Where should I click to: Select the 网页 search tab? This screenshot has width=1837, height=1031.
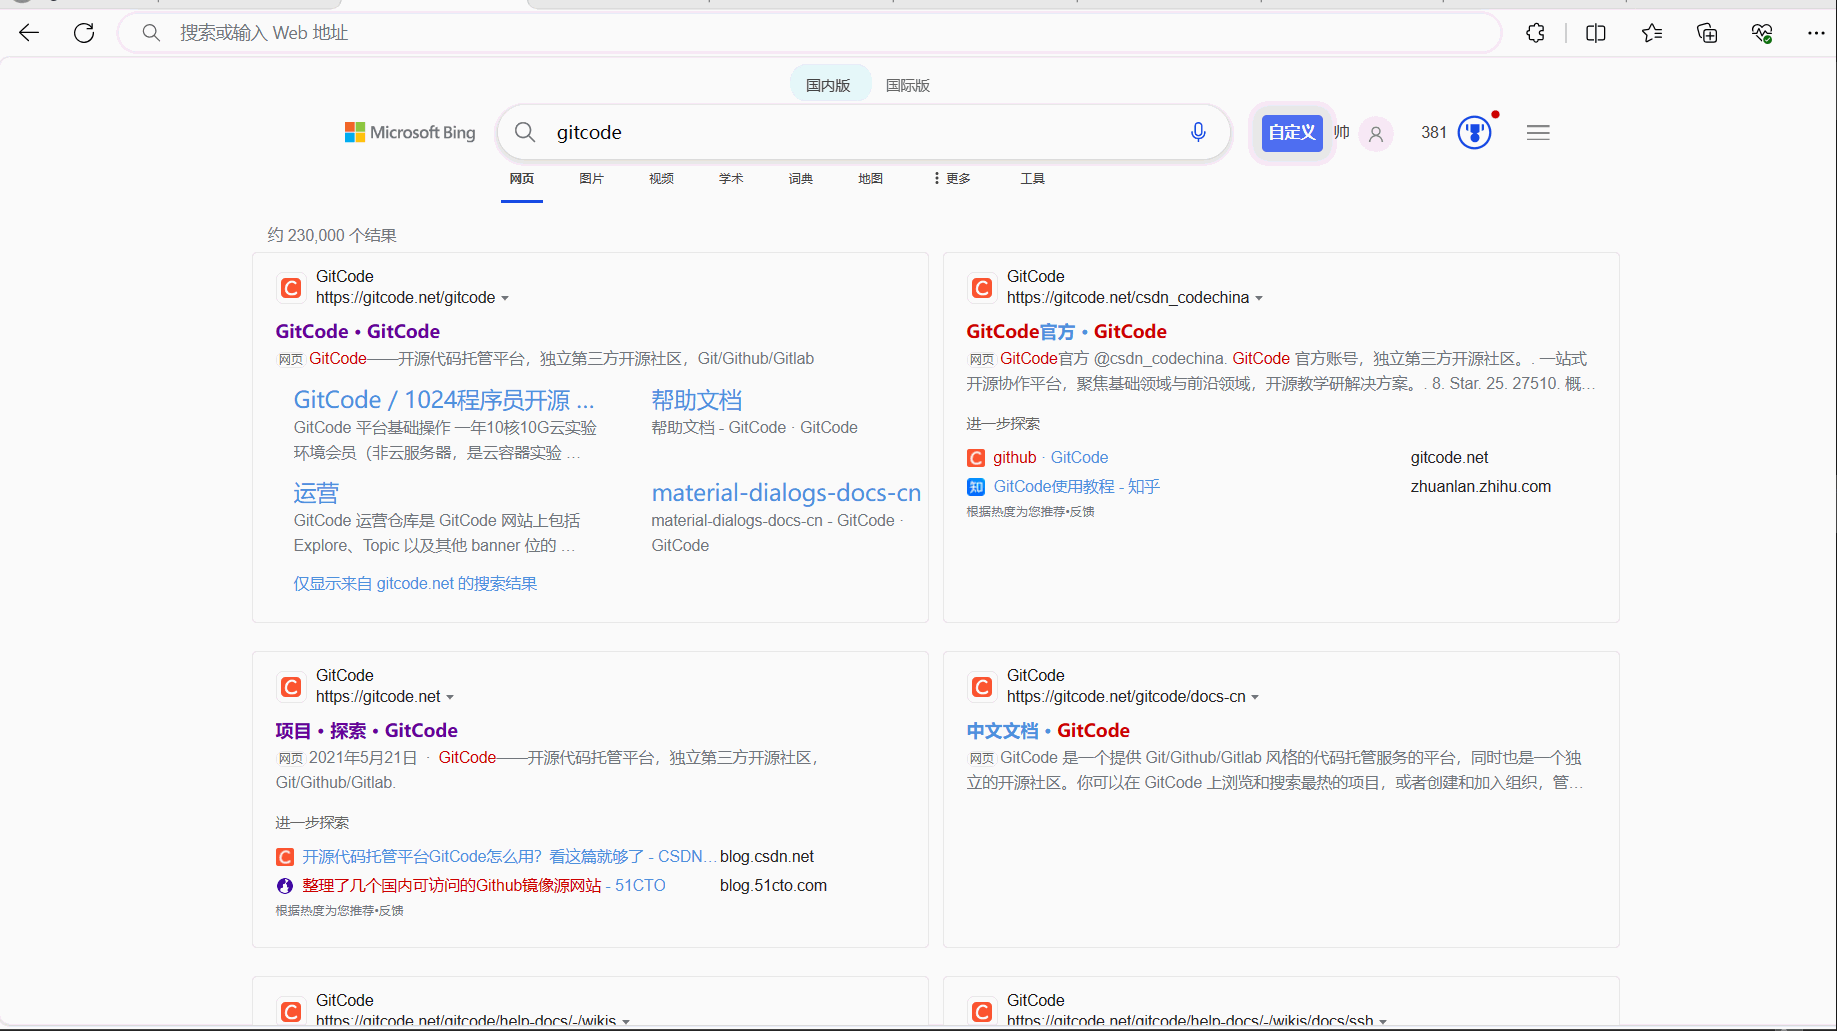click(522, 178)
